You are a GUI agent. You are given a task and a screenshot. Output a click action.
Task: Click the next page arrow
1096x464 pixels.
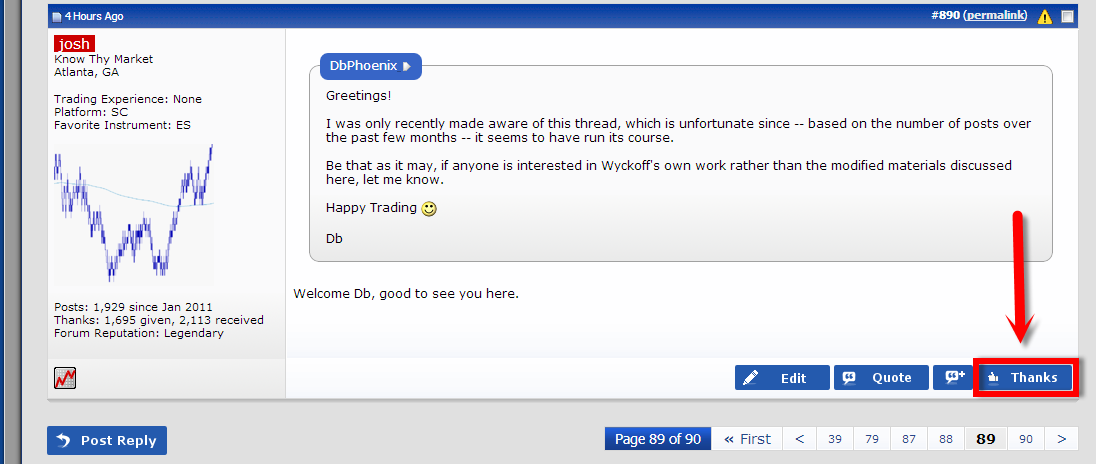click(1062, 439)
